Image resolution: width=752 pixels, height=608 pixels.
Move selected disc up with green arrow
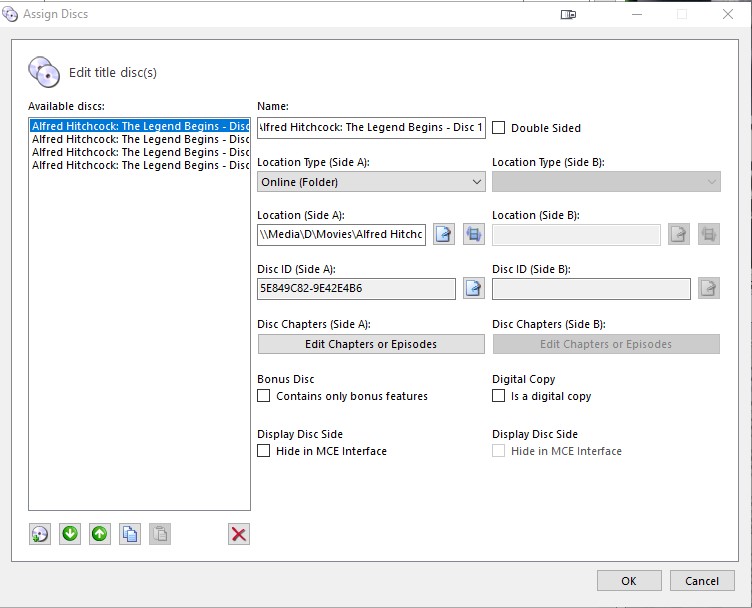100,534
